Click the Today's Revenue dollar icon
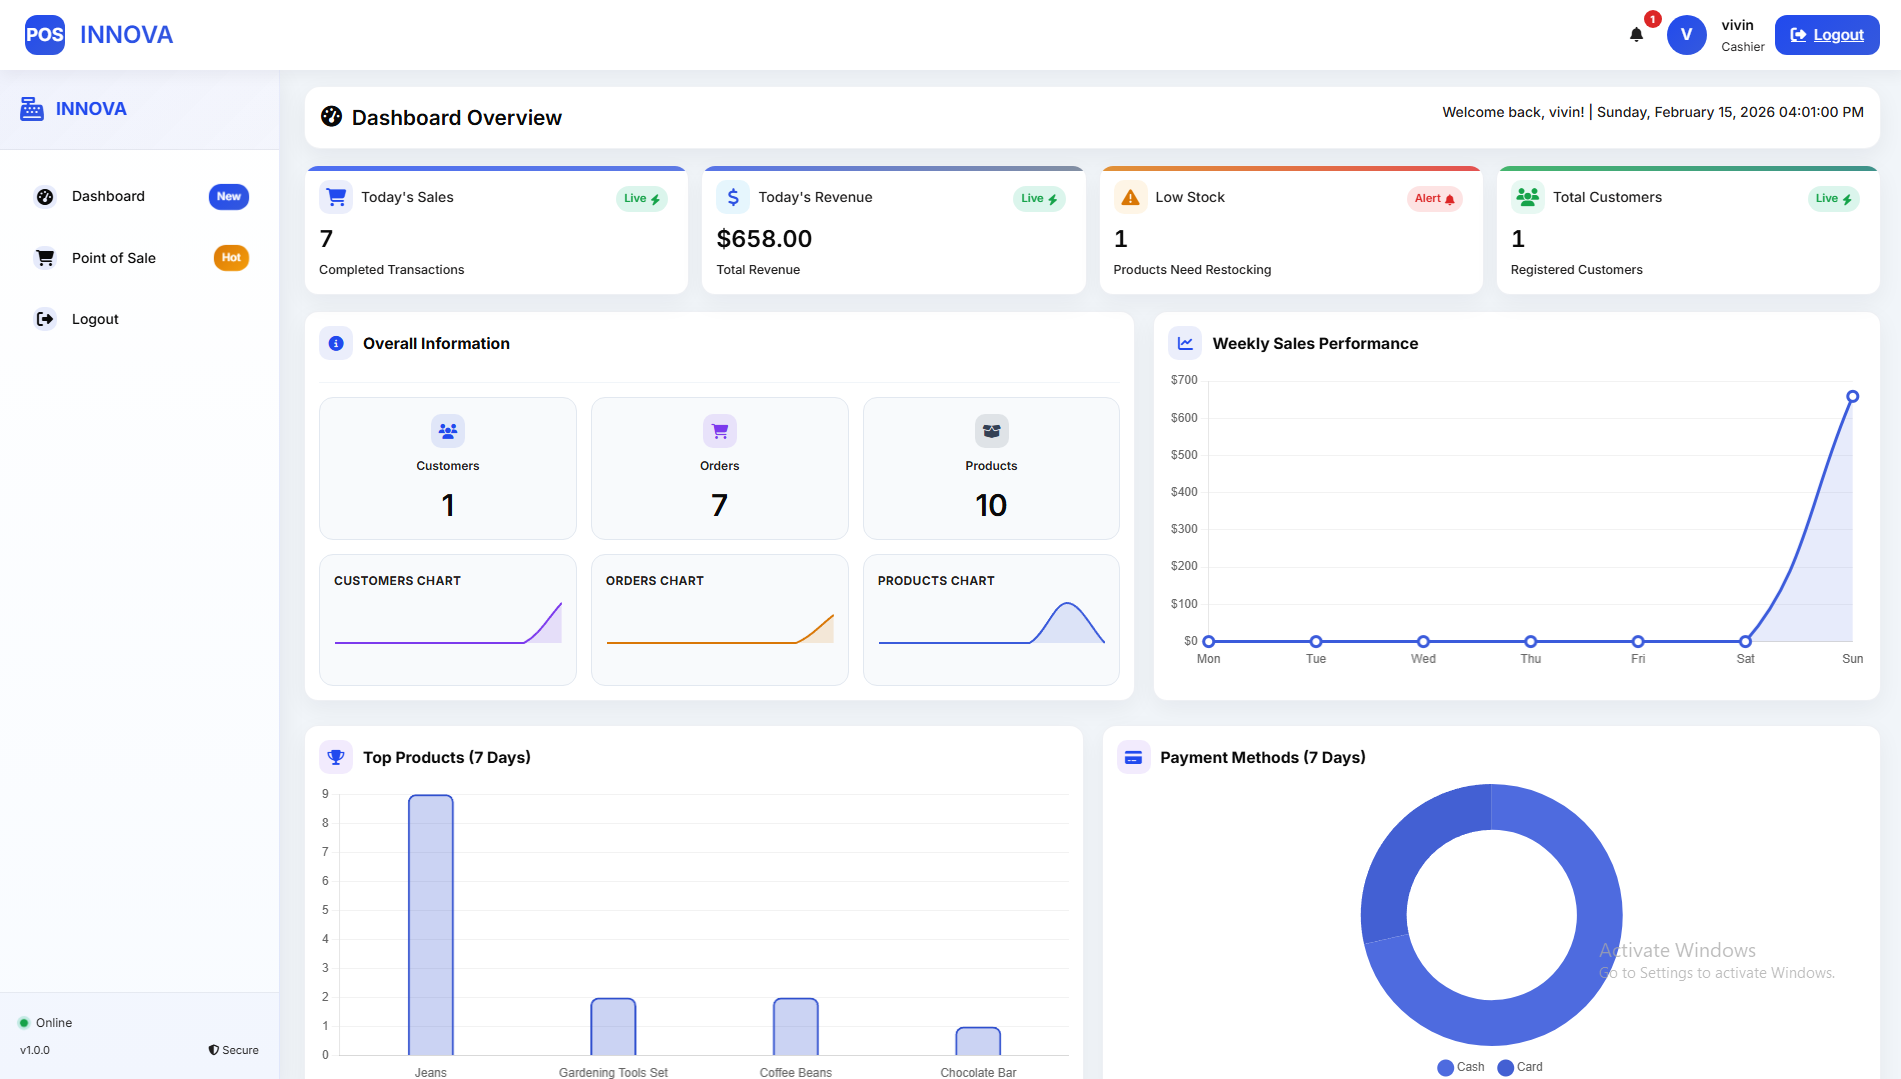This screenshot has height=1079, width=1901. pos(733,197)
